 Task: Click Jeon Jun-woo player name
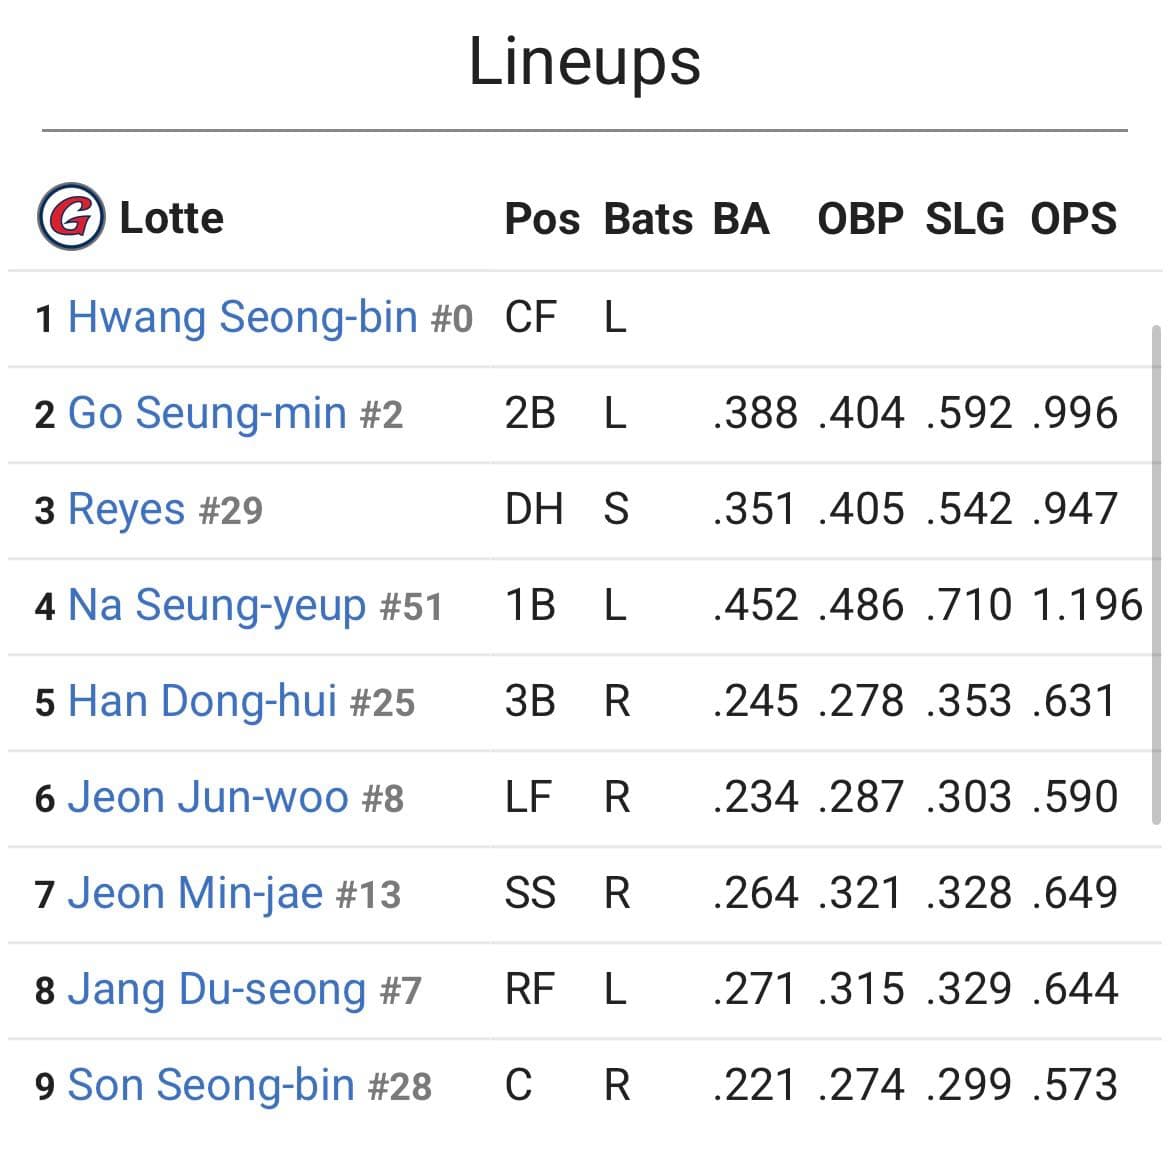pyautogui.click(x=208, y=797)
